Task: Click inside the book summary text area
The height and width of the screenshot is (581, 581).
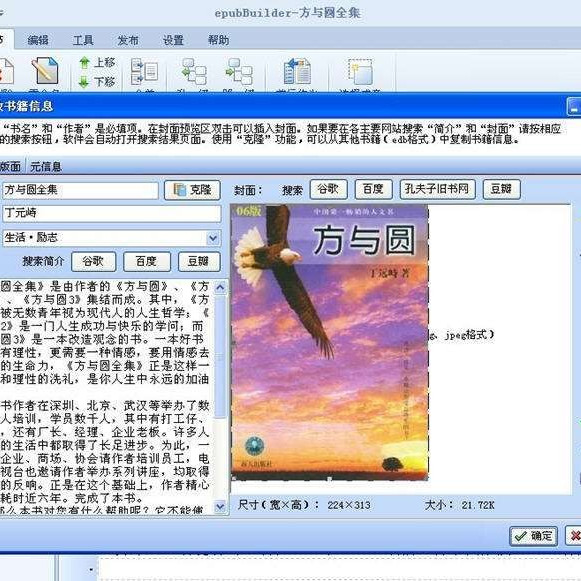Action: (106, 396)
